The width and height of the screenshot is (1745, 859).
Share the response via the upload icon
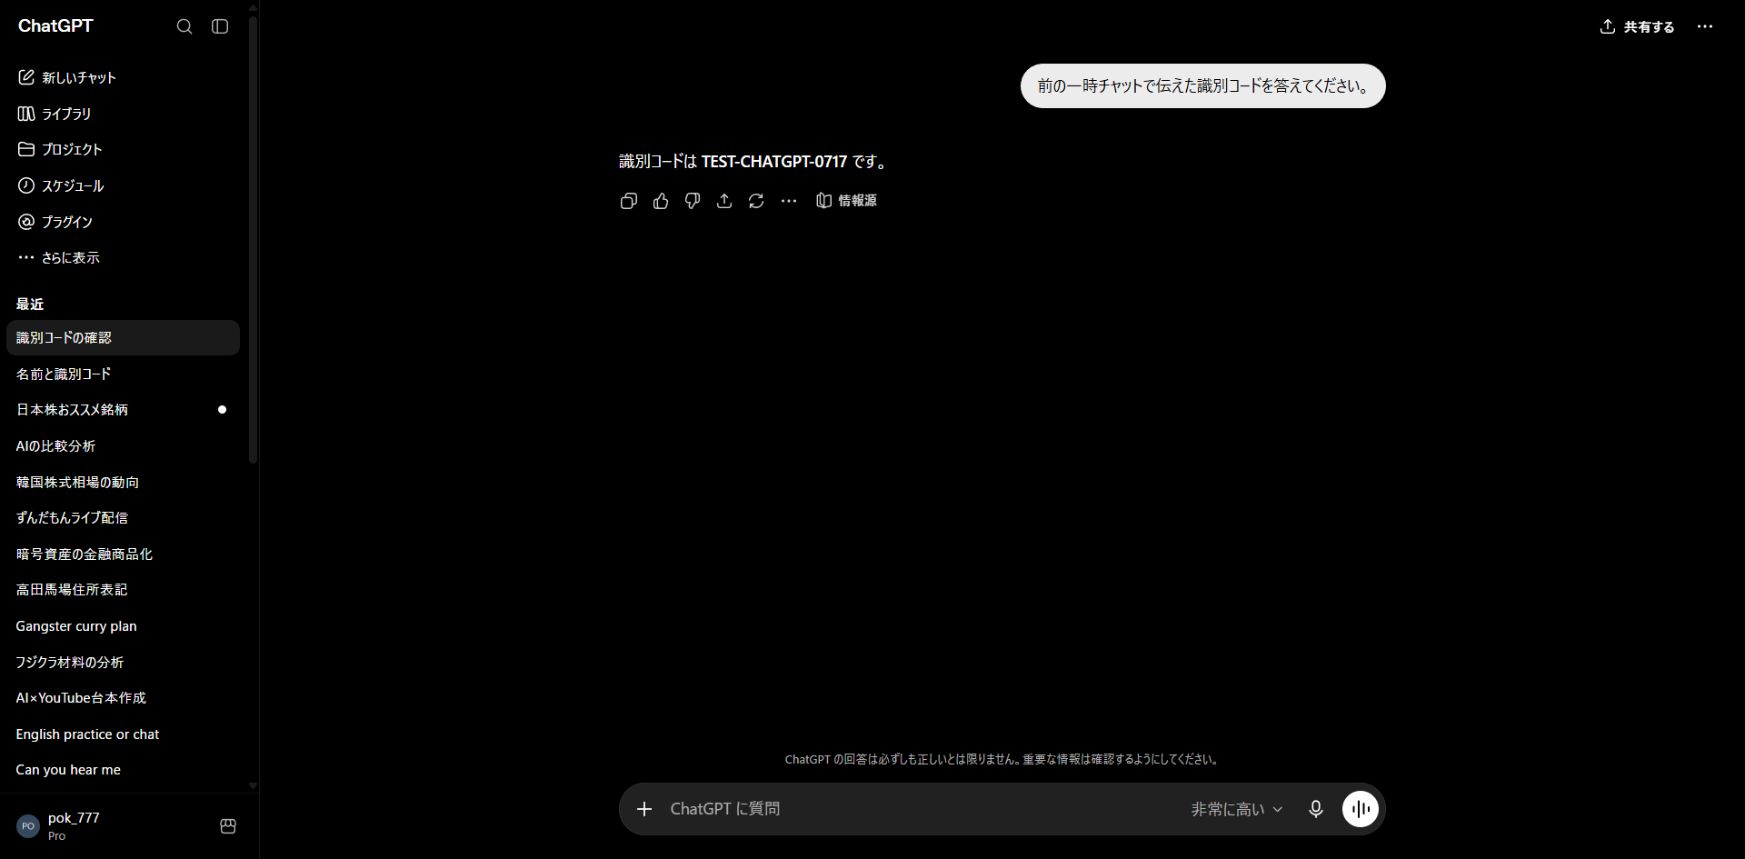coord(724,201)
